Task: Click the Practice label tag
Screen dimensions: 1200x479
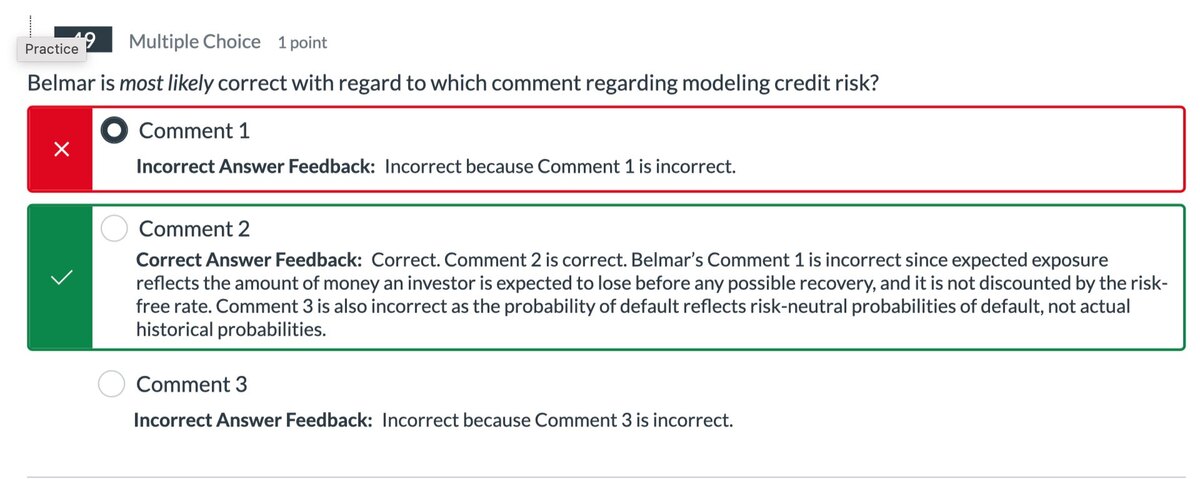Action: click(x=52, y=49)
